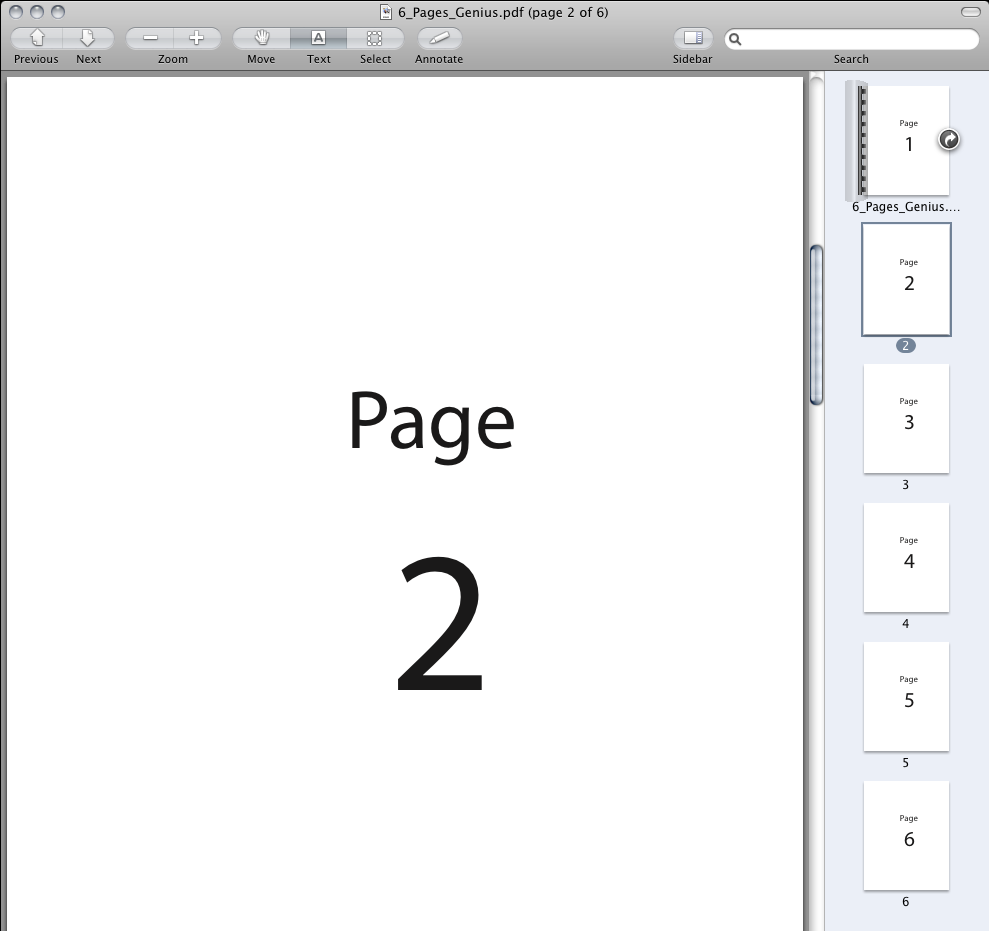Jump to the Page 4 thumbnail

point(906,558)
